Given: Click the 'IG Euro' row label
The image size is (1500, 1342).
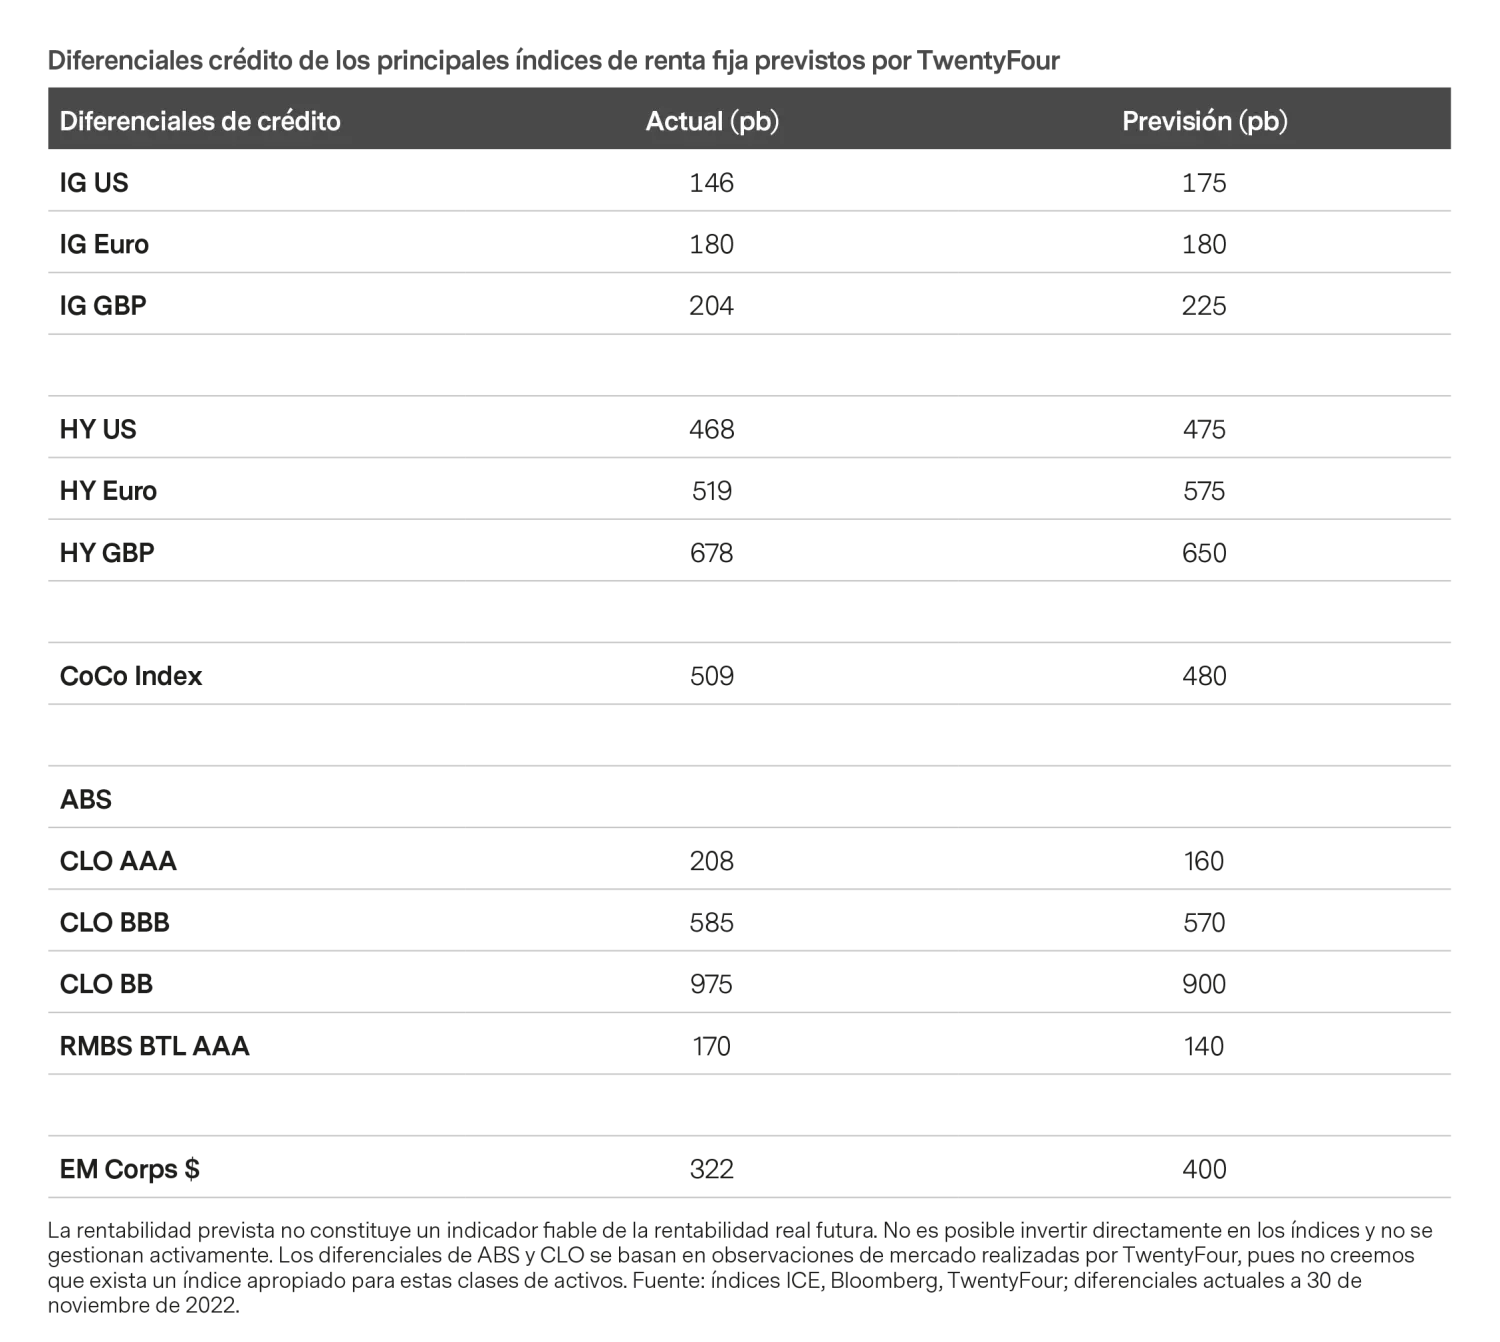Looking at the screenshot, I should point(104,244).
